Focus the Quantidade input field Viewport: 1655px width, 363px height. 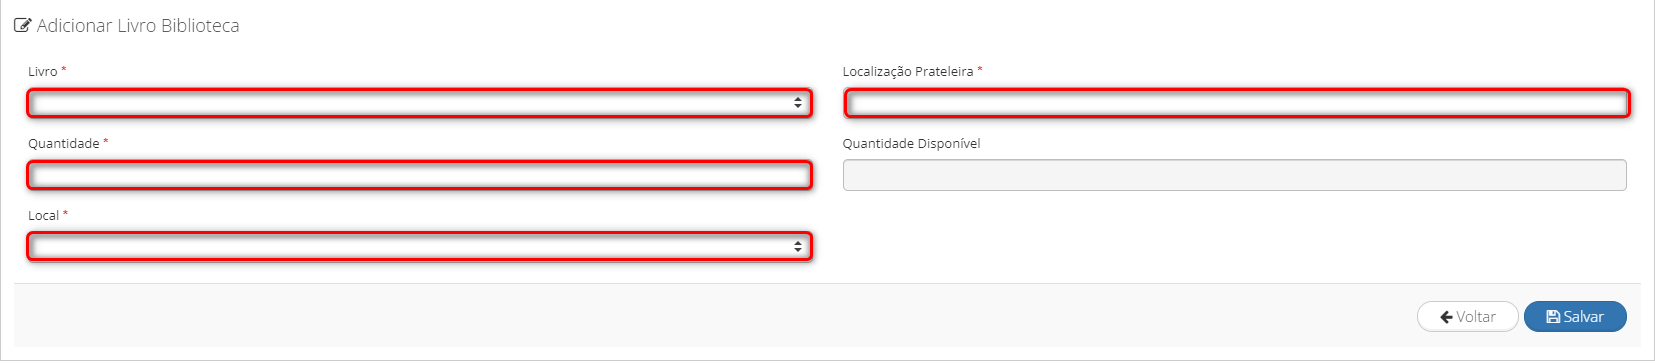(419, 175)
